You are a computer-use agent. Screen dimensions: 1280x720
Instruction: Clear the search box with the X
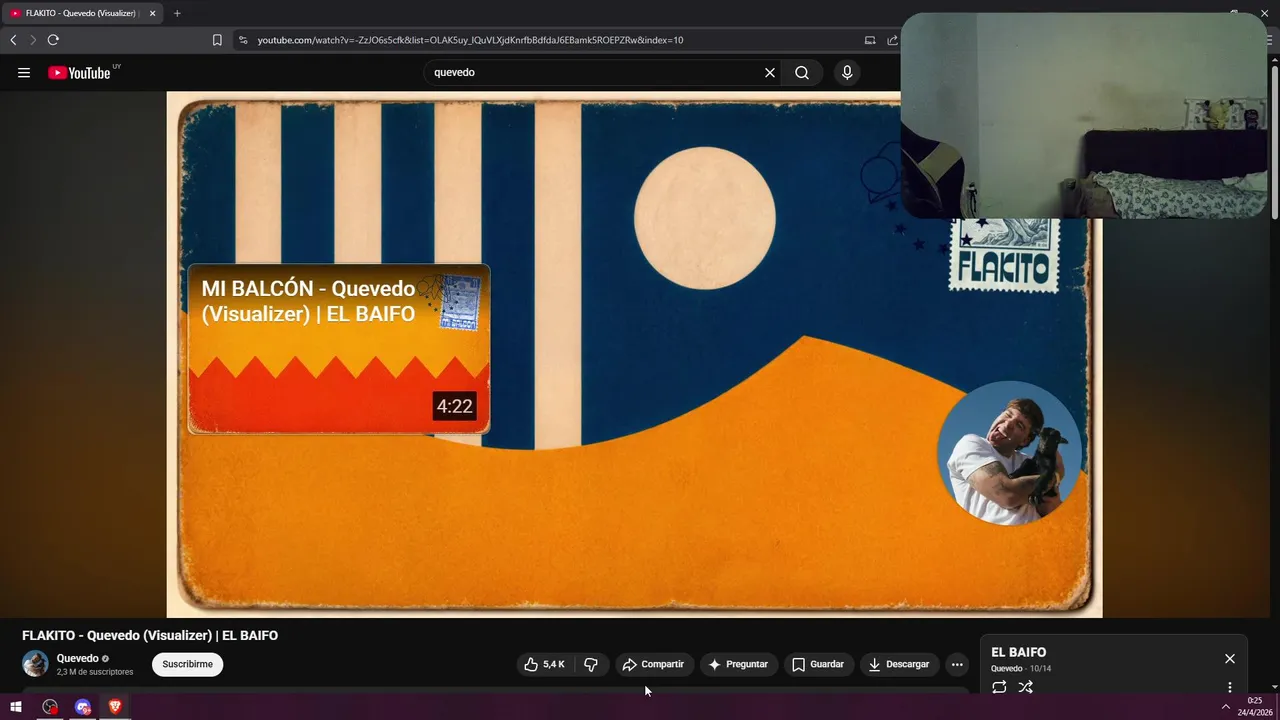click(770, 73)
